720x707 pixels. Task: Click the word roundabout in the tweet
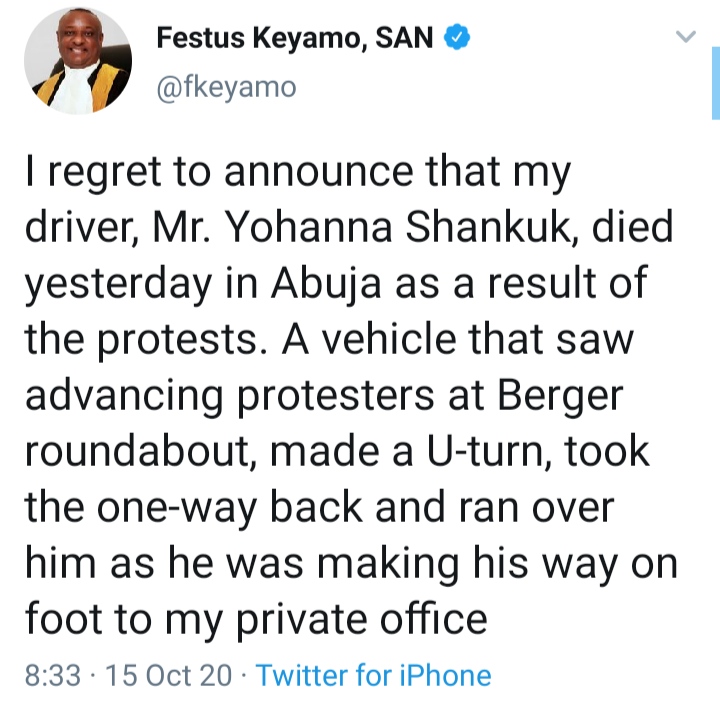tap(135, 452)
